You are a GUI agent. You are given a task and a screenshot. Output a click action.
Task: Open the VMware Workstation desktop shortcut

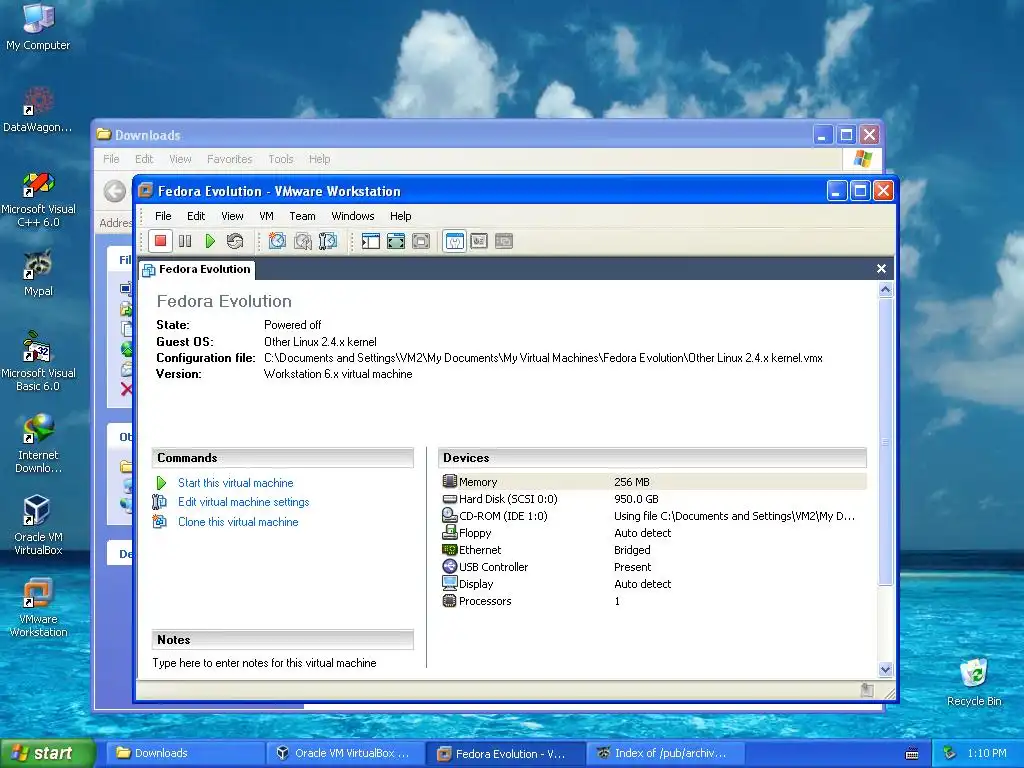pyautogui.click(x=38, y=607)
